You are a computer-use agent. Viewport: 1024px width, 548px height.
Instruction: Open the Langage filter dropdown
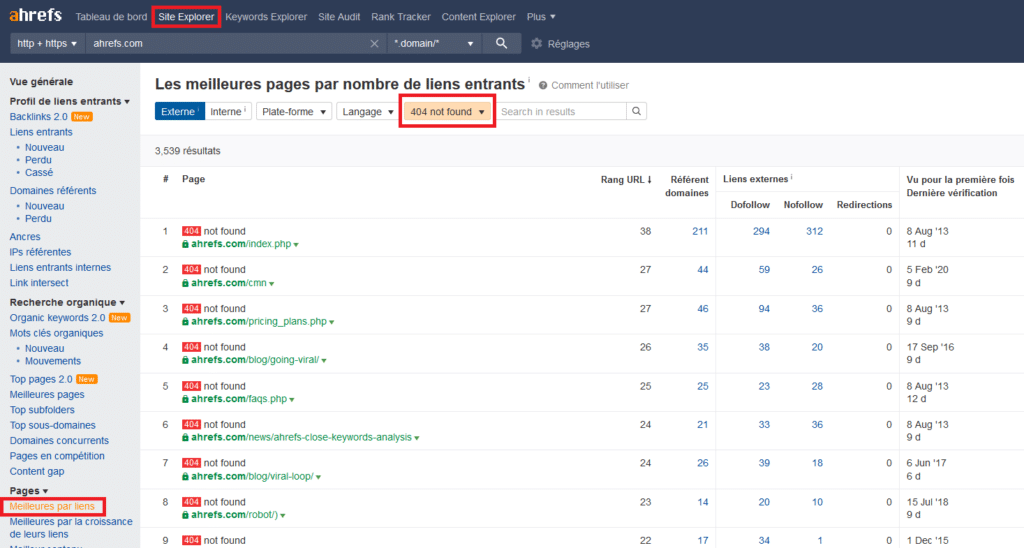coord(367,111)
